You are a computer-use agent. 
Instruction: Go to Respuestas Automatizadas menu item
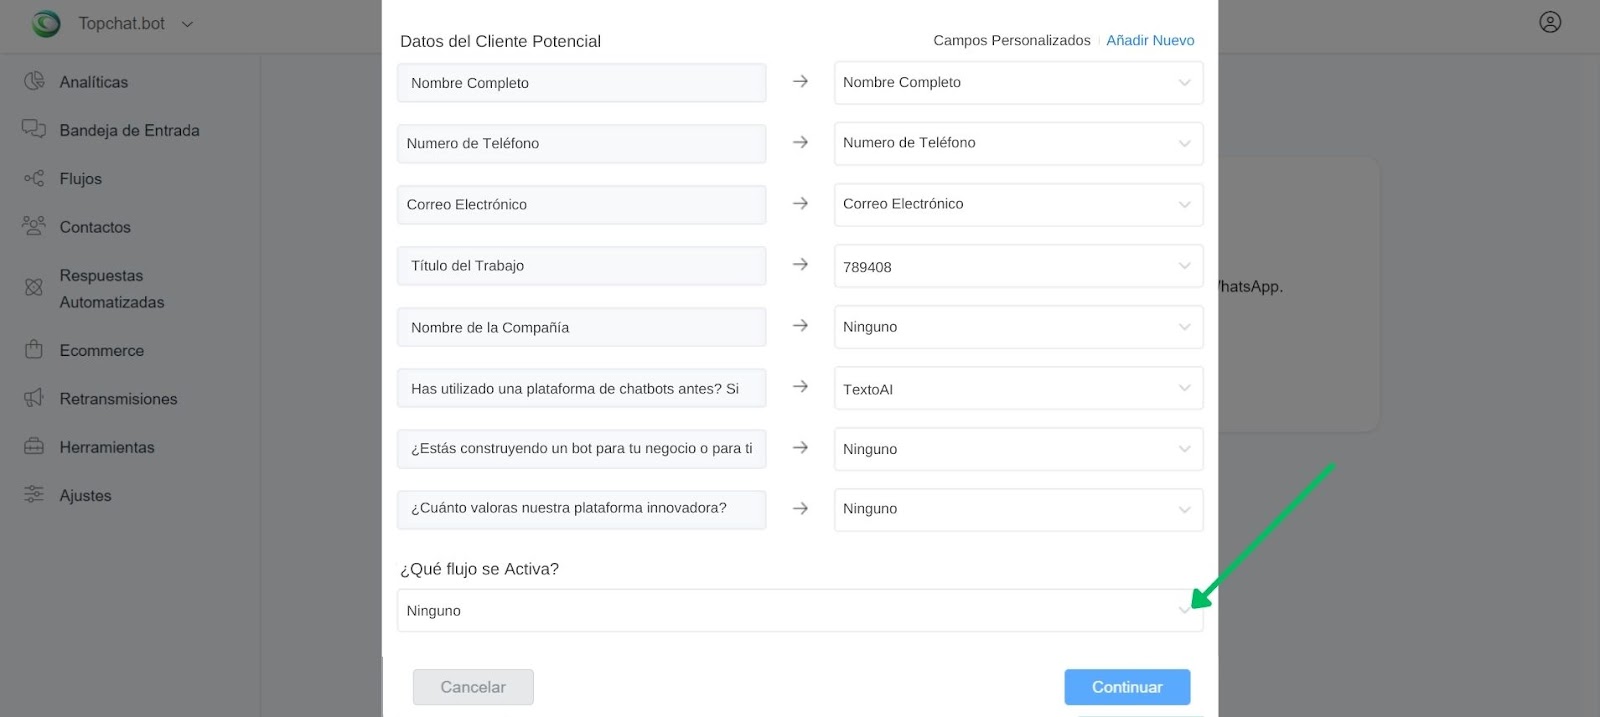[112, 289]
